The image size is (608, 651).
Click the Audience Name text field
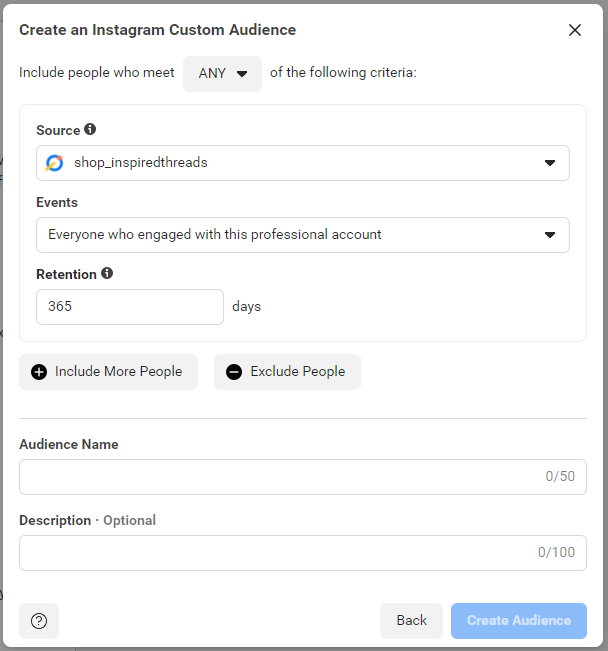(x=303, y=477)
